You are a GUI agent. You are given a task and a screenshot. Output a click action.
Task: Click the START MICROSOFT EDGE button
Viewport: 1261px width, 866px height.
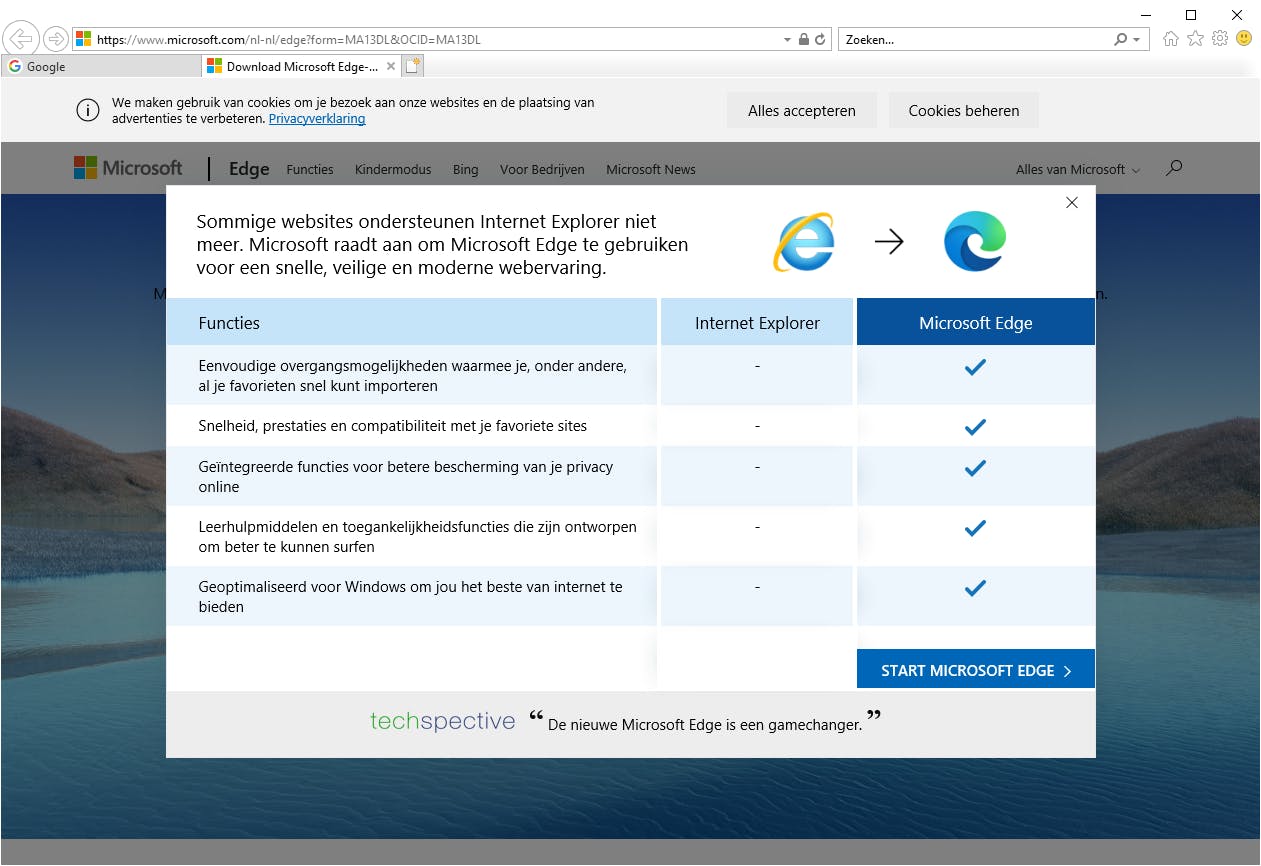(976, 670)
